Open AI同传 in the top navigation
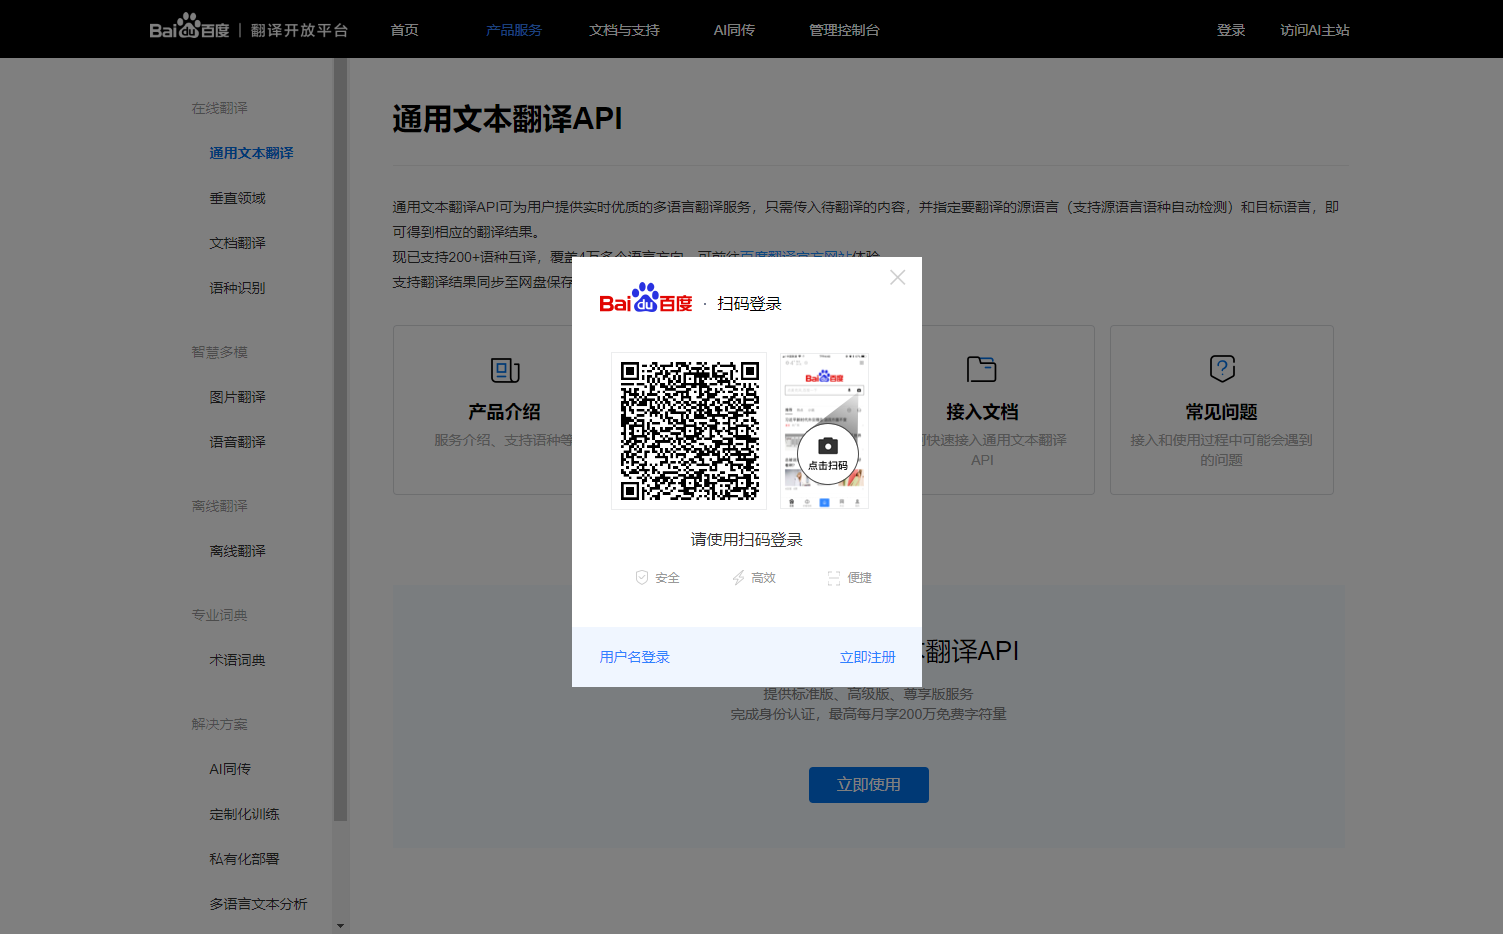1503x934 pixels. pyautogui.click(x=734, y=30)
